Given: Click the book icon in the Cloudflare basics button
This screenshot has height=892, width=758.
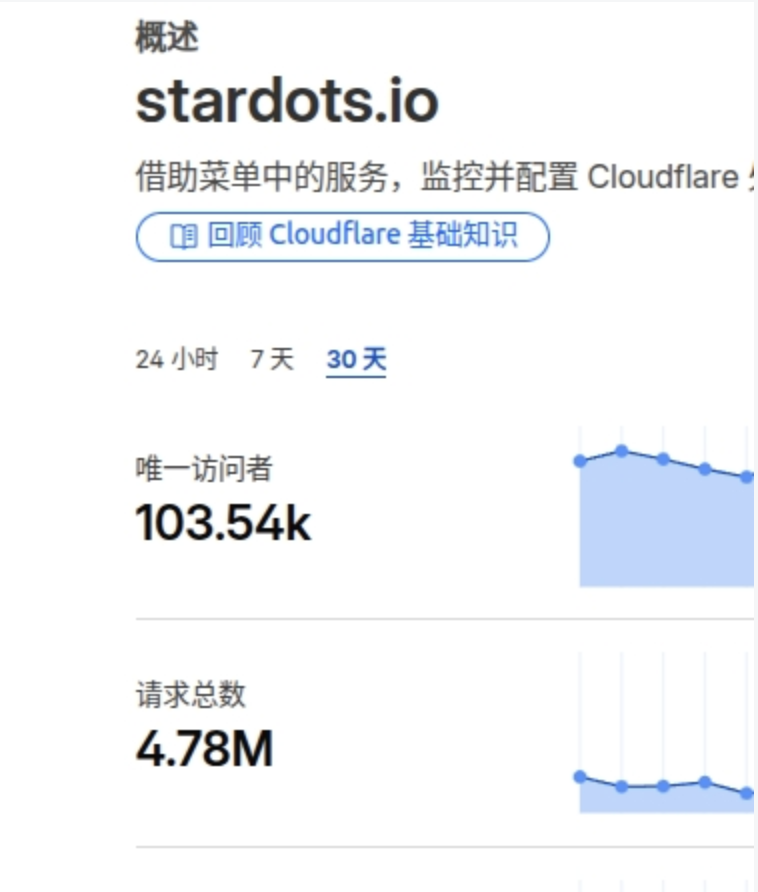Looking at the screenshot, I should tap(183, 237).
